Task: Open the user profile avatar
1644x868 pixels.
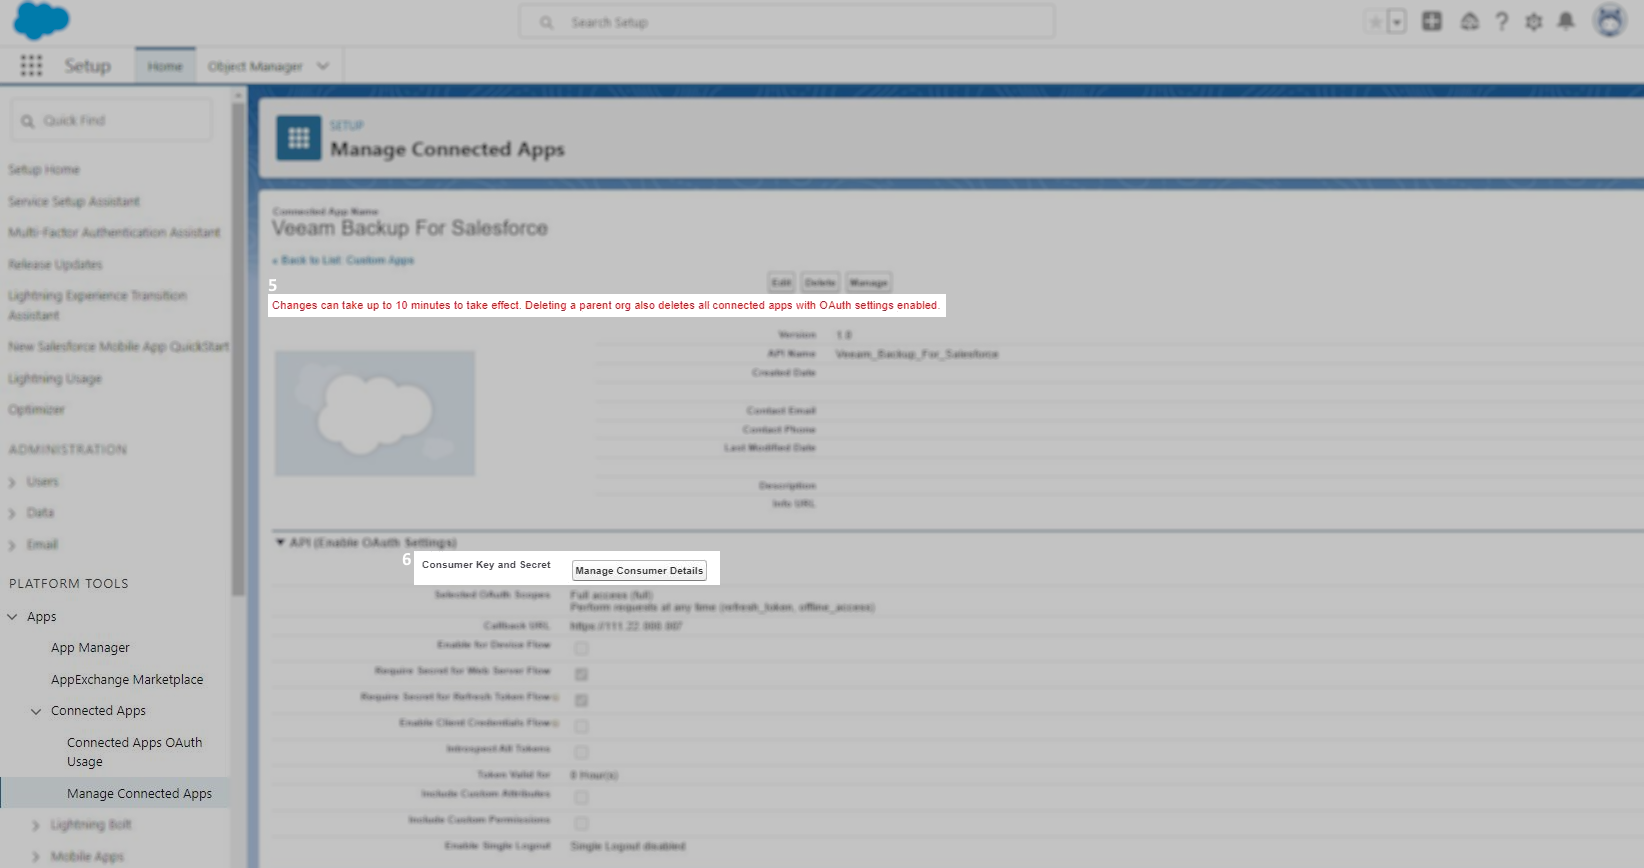Action: [x=1610, y=20]
